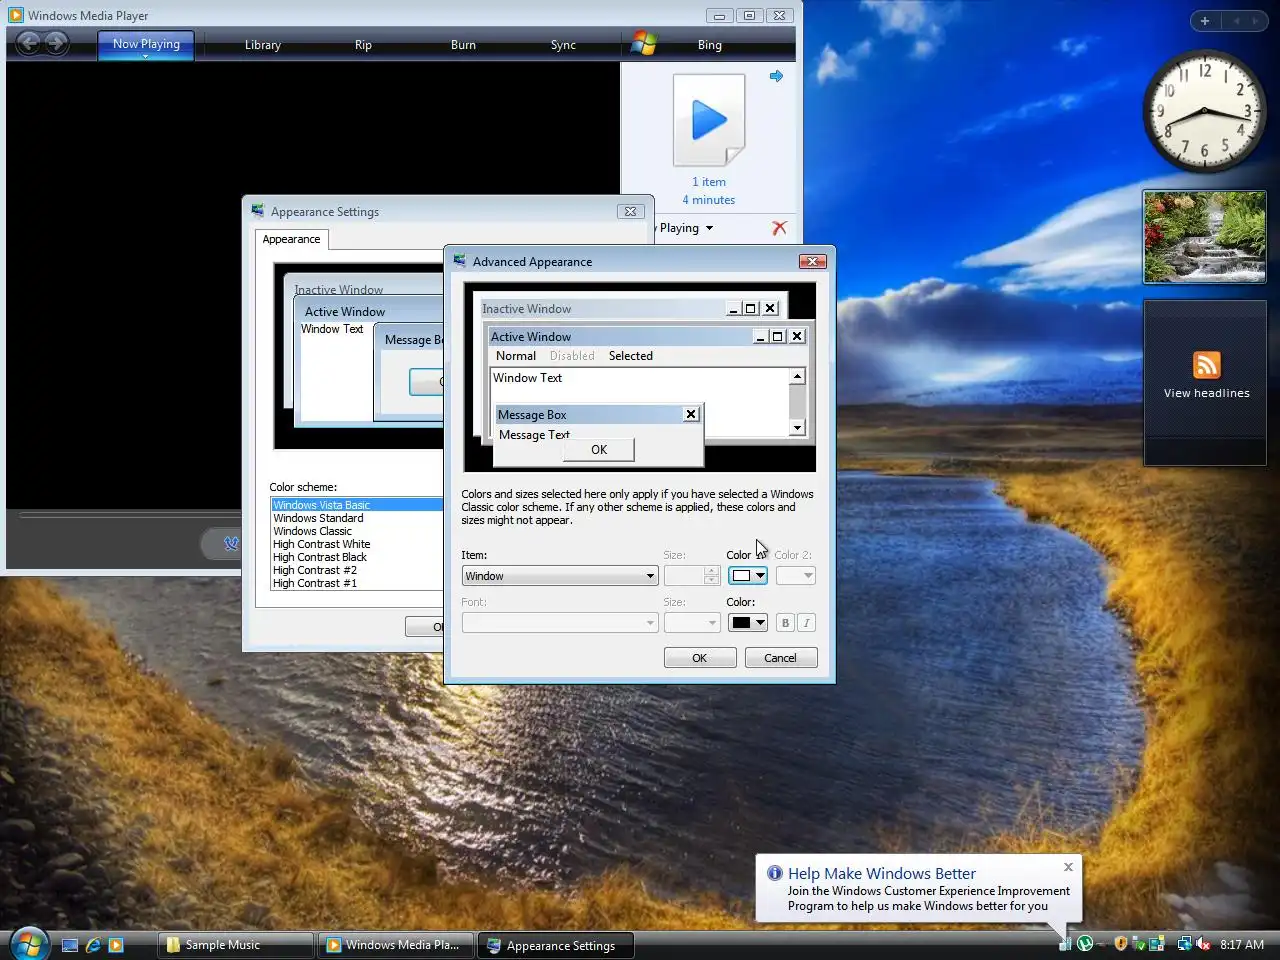Select High Contrast White color scheme

(x=357, y=544)
